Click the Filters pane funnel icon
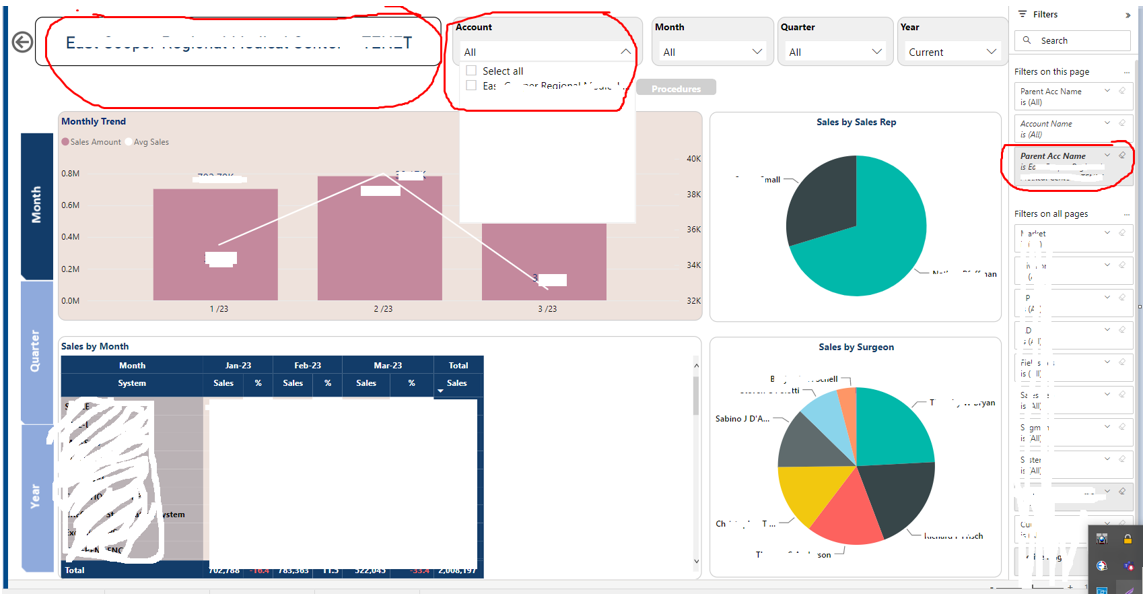The height and width of the screenshot is (603, 1148). 1023,14
